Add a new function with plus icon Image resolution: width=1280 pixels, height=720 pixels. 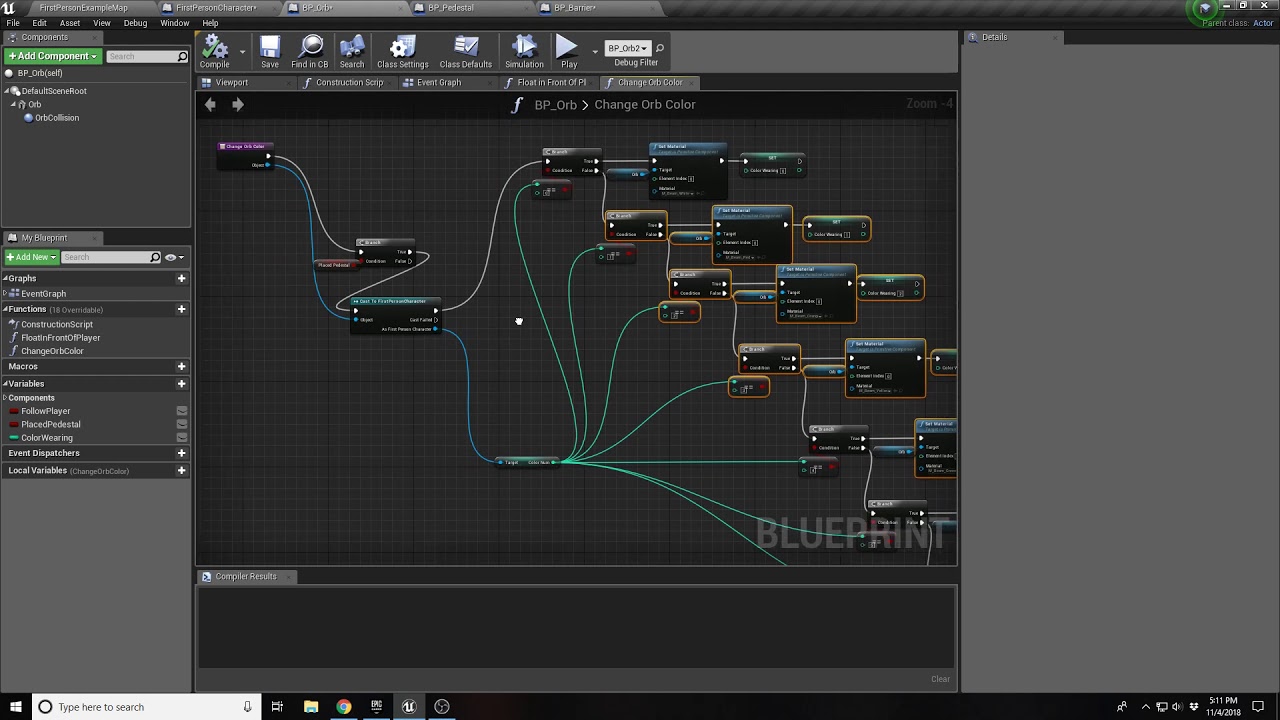[181, 309]
